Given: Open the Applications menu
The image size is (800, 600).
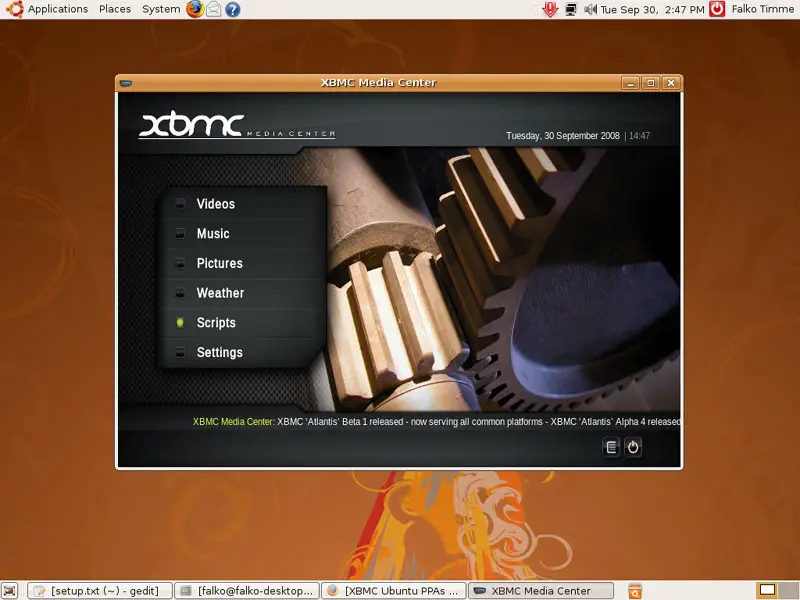Looking at the screenshot, I should click(58, 9).
